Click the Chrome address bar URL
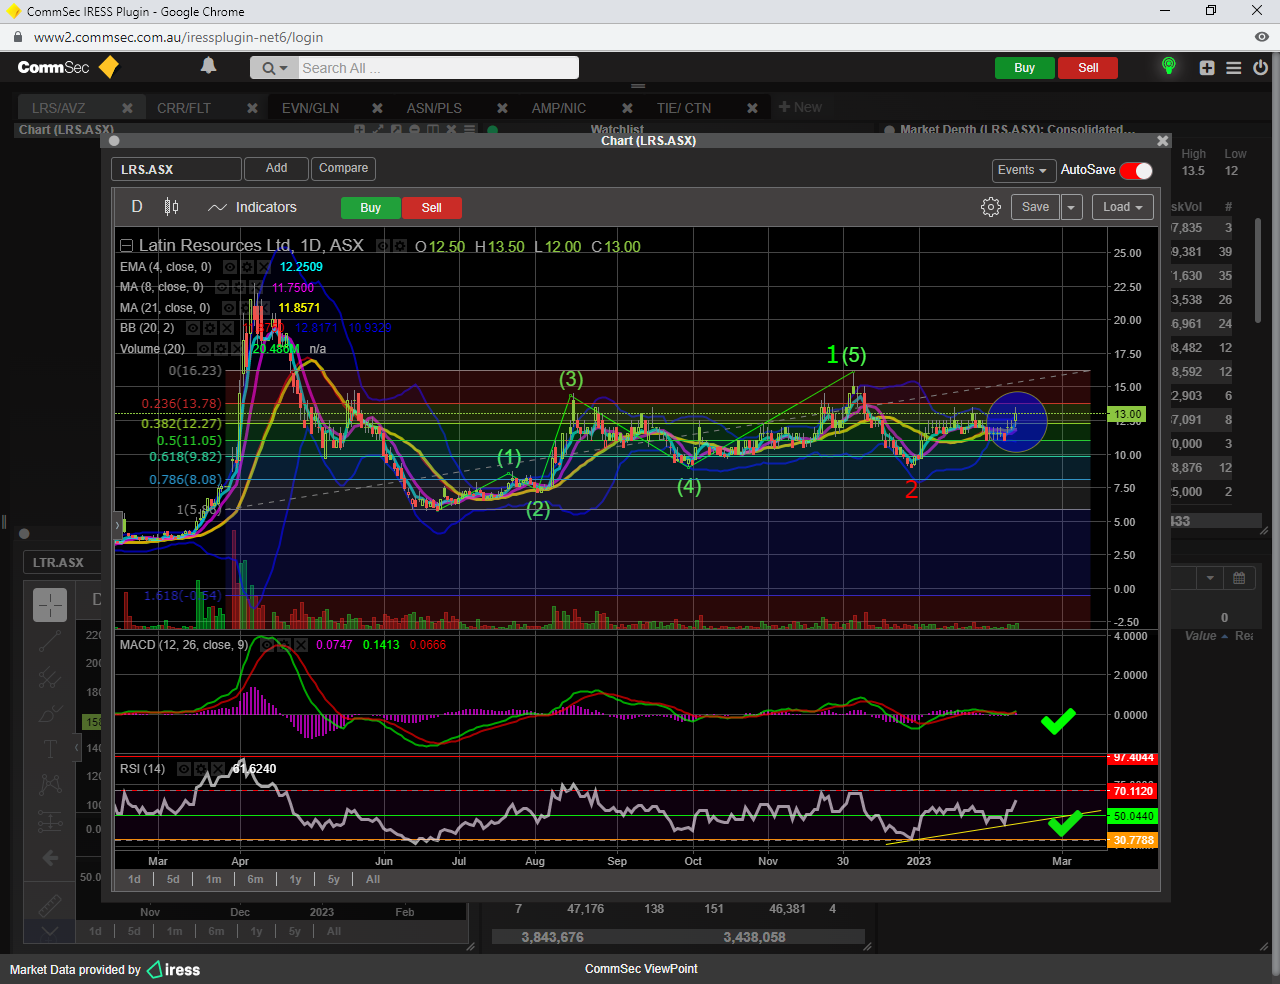This screenshot has width=1280, height=984. point(178,37)
